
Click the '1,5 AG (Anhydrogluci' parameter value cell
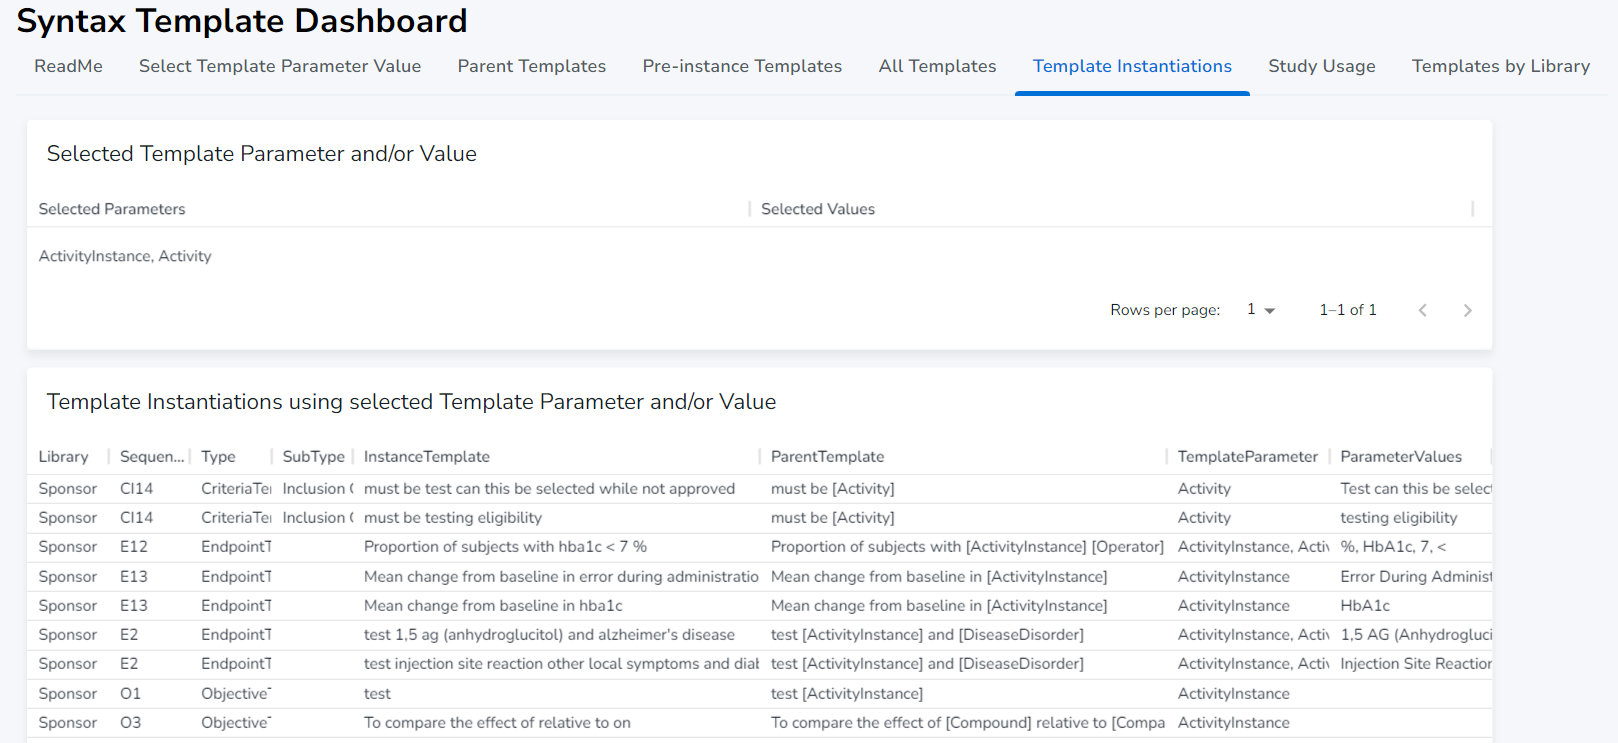pyautogui.click(x=1416, y=635)
